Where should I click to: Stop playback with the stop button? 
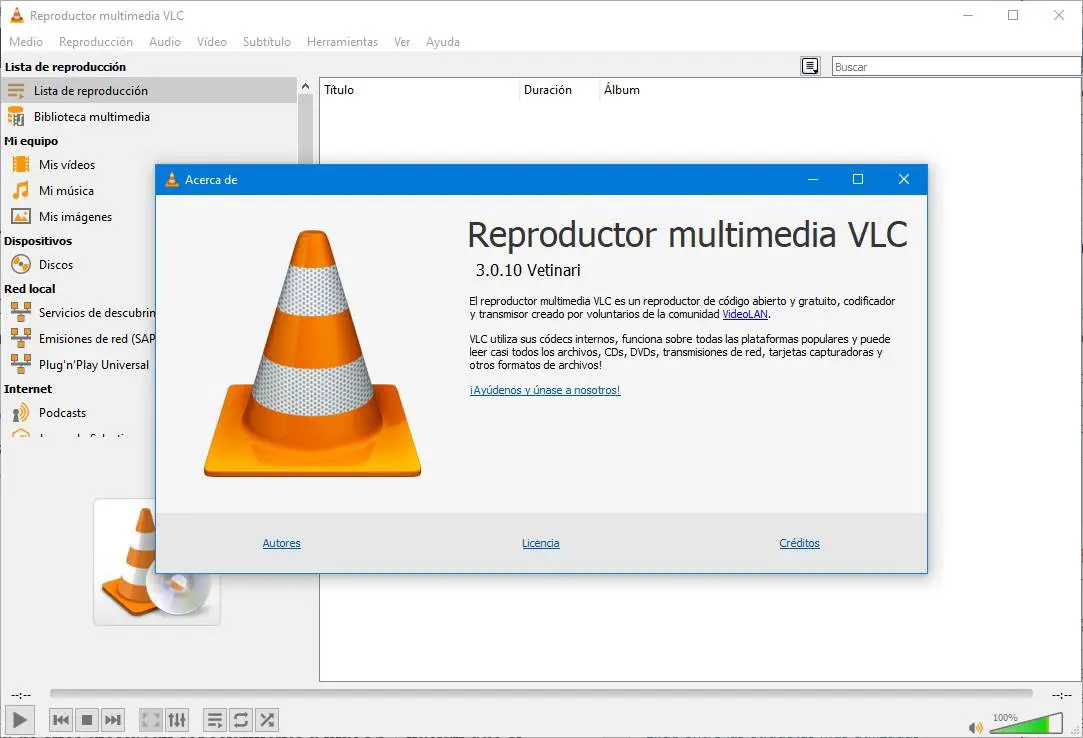87,720
